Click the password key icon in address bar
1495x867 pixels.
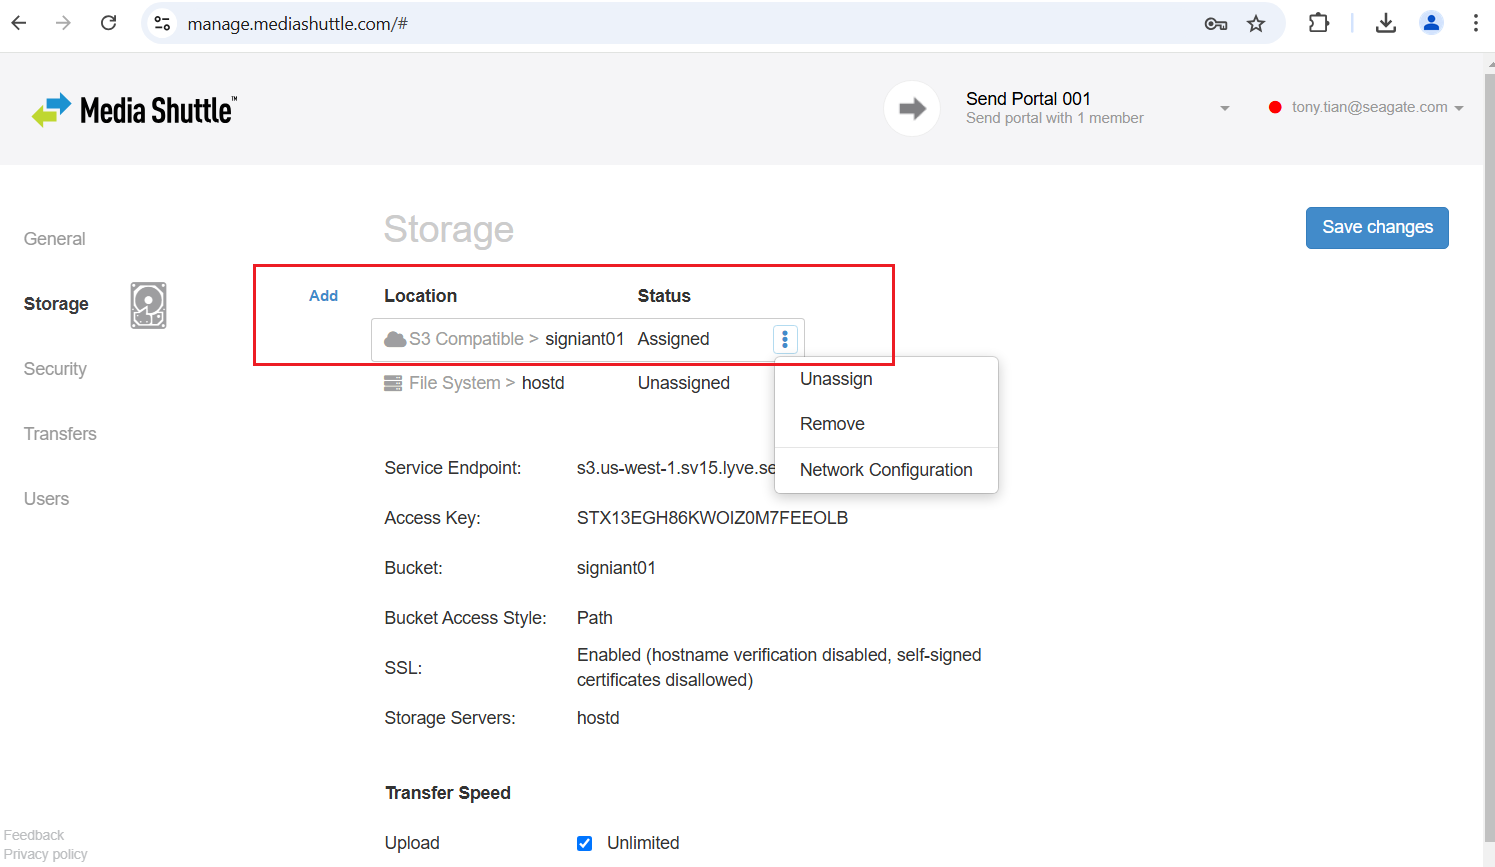(1215, 24)
